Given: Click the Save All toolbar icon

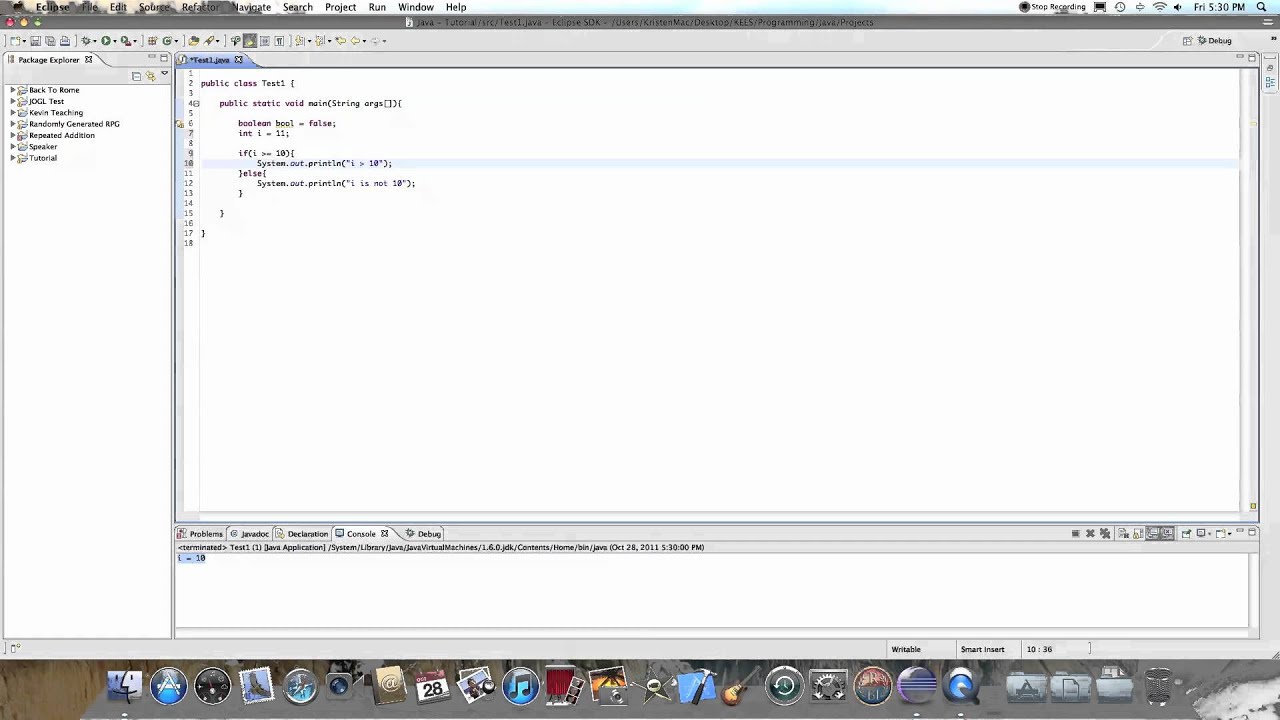Looking at the screenshot, I should (50, 41).
